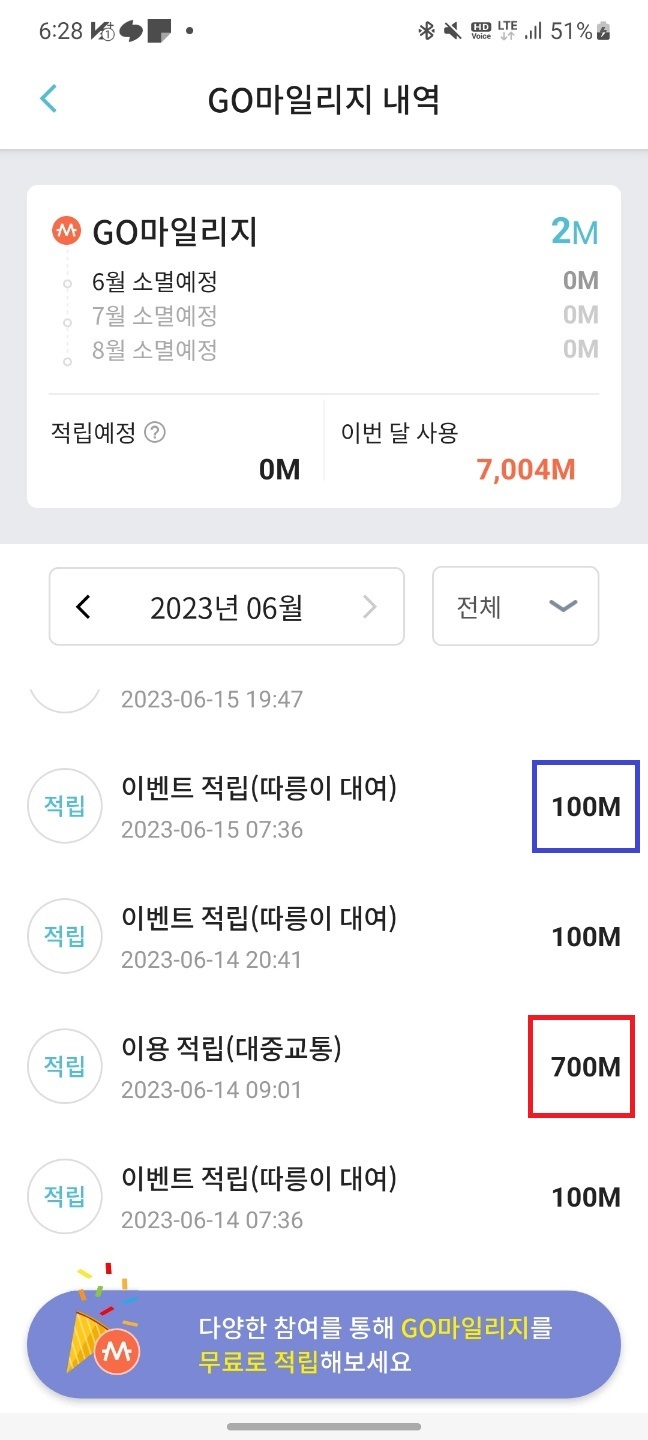The height and width of the screenshot is (1440, 648).
Task: Select the 2023년 06월 month label
Action: 226,607
